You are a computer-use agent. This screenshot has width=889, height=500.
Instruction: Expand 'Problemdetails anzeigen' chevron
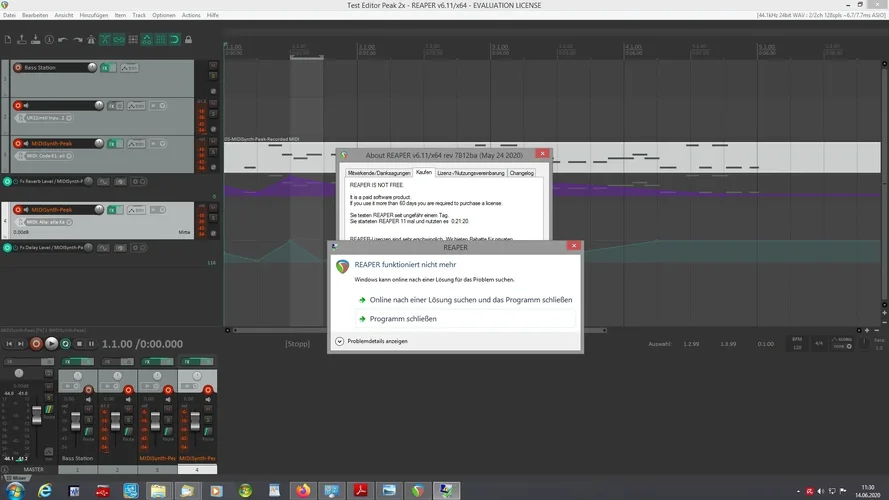(339, 341)
